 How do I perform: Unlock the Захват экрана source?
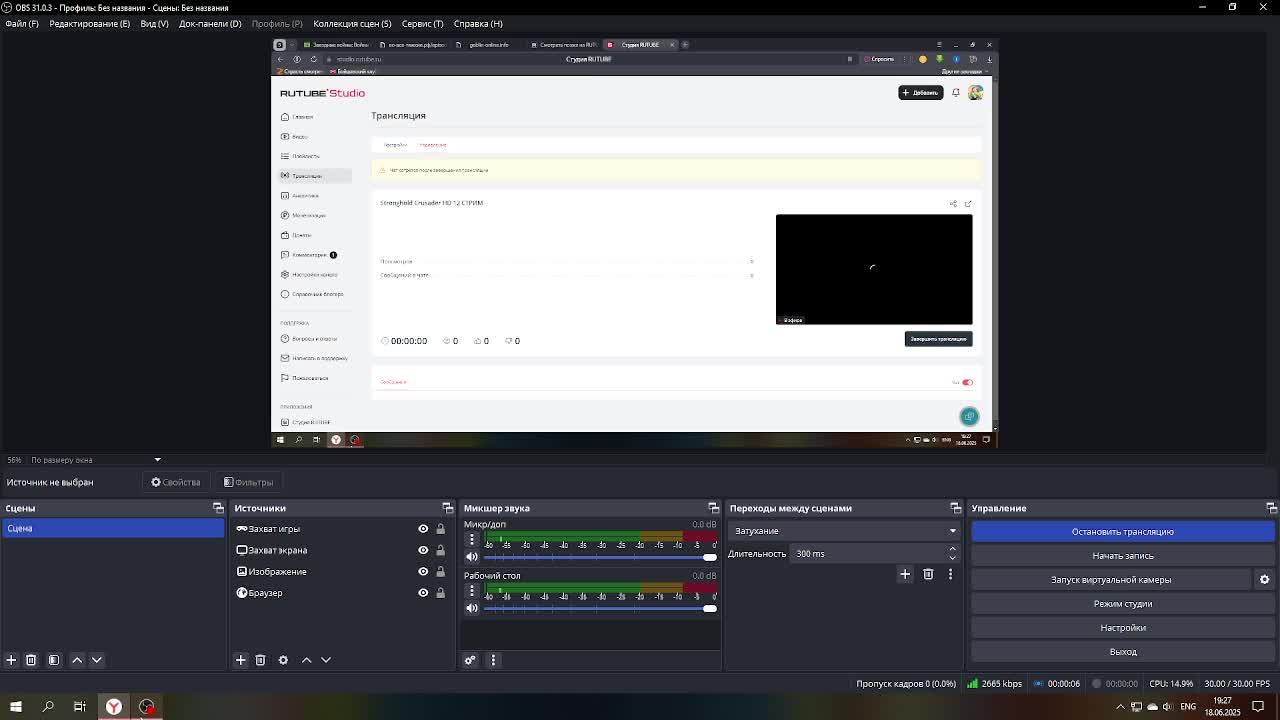440,550
